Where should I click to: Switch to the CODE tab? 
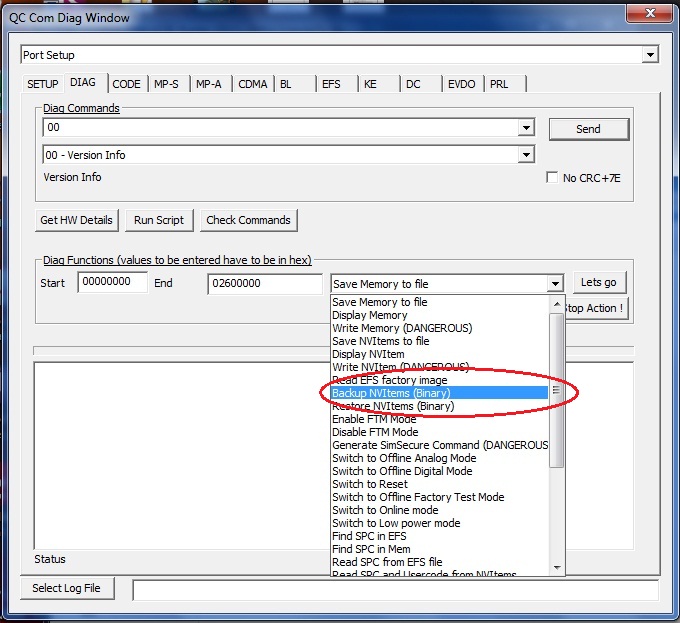(126, 84)
